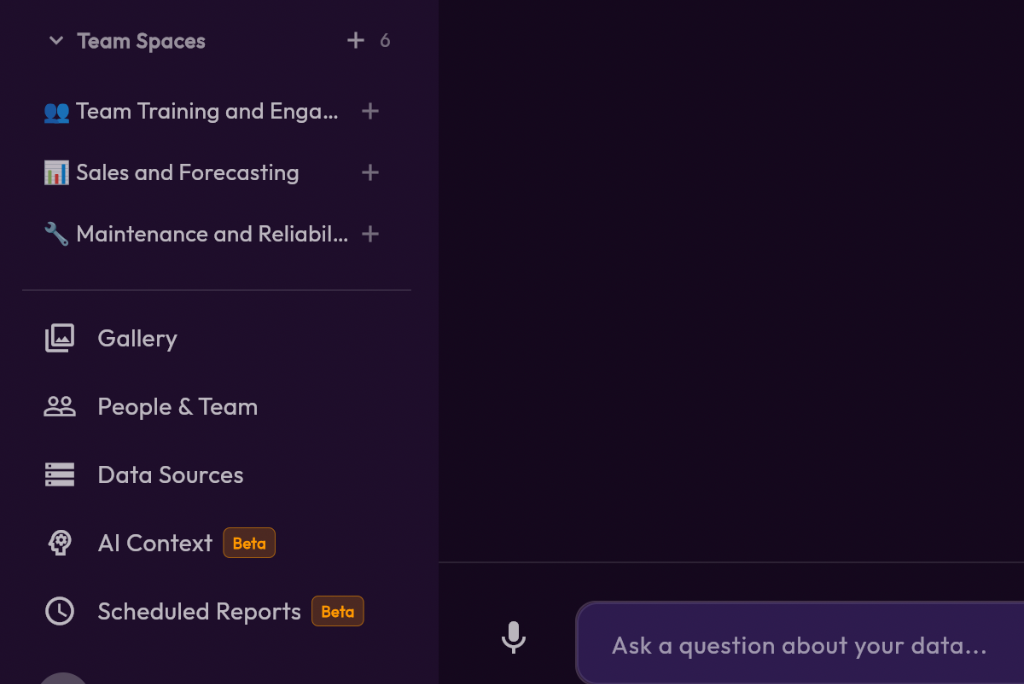Open the Gallery menu item
1024x684 pixels.
137,339
